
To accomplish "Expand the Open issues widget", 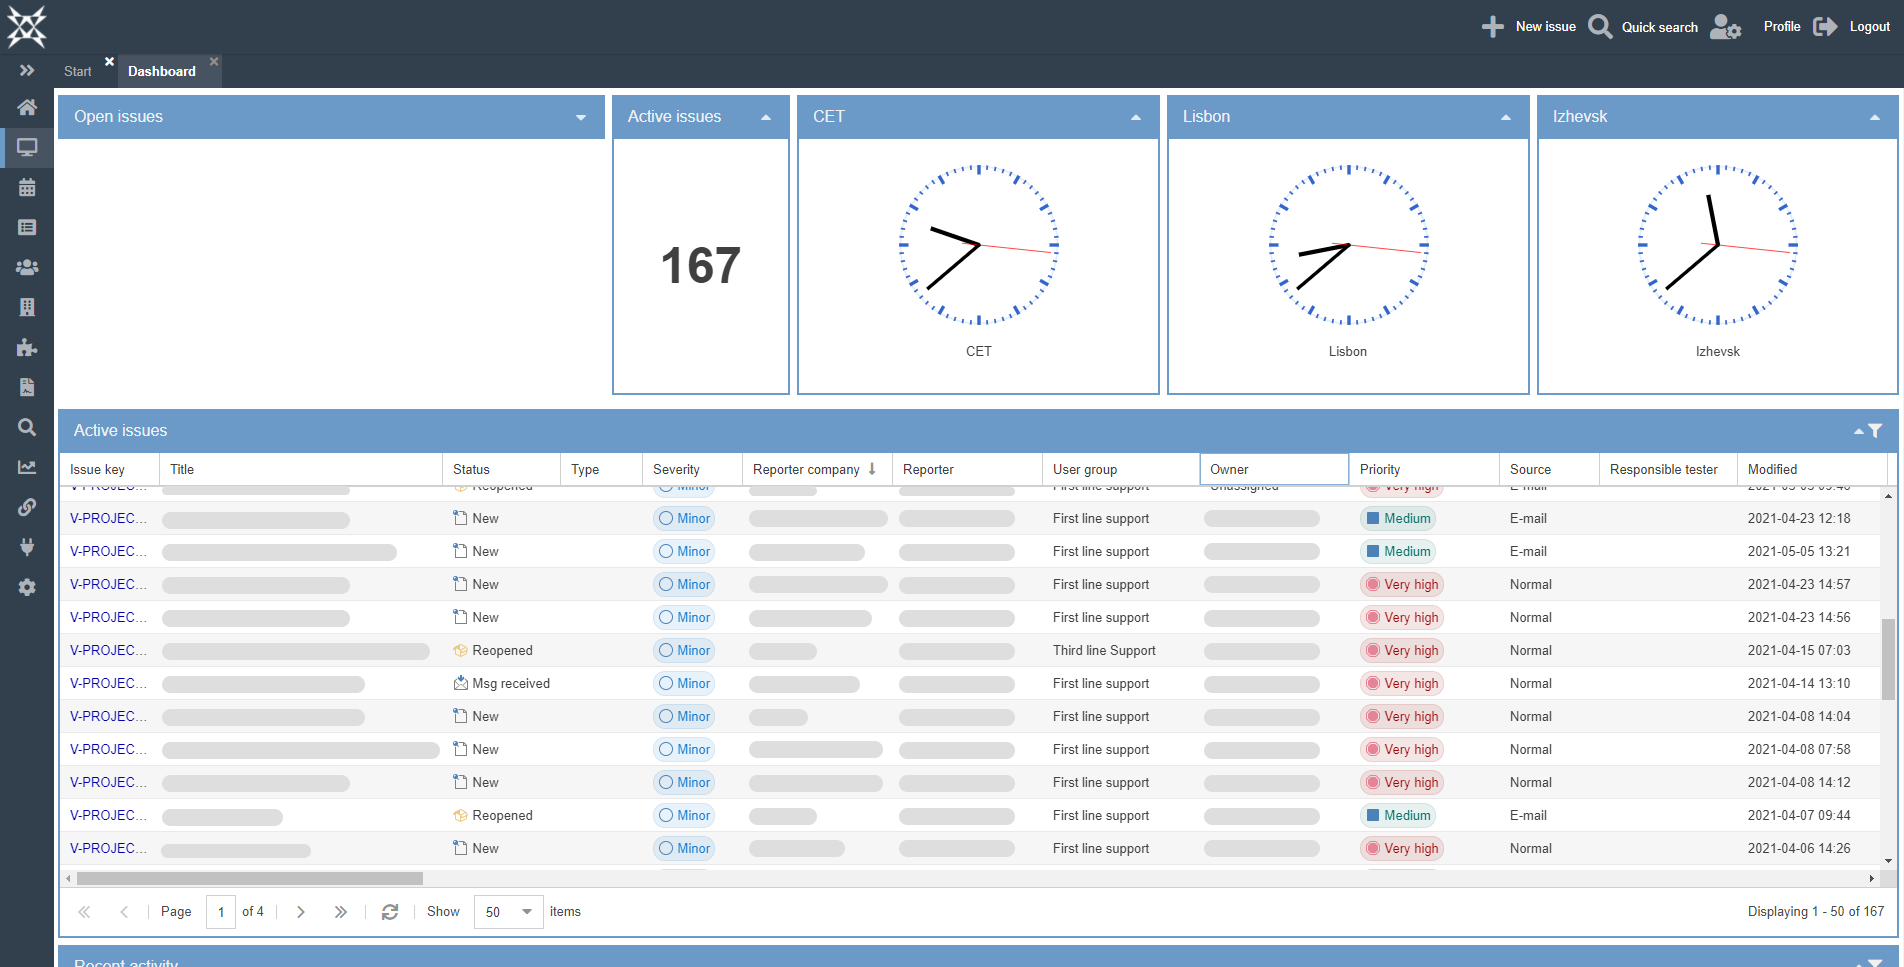I will click(580, 117).
